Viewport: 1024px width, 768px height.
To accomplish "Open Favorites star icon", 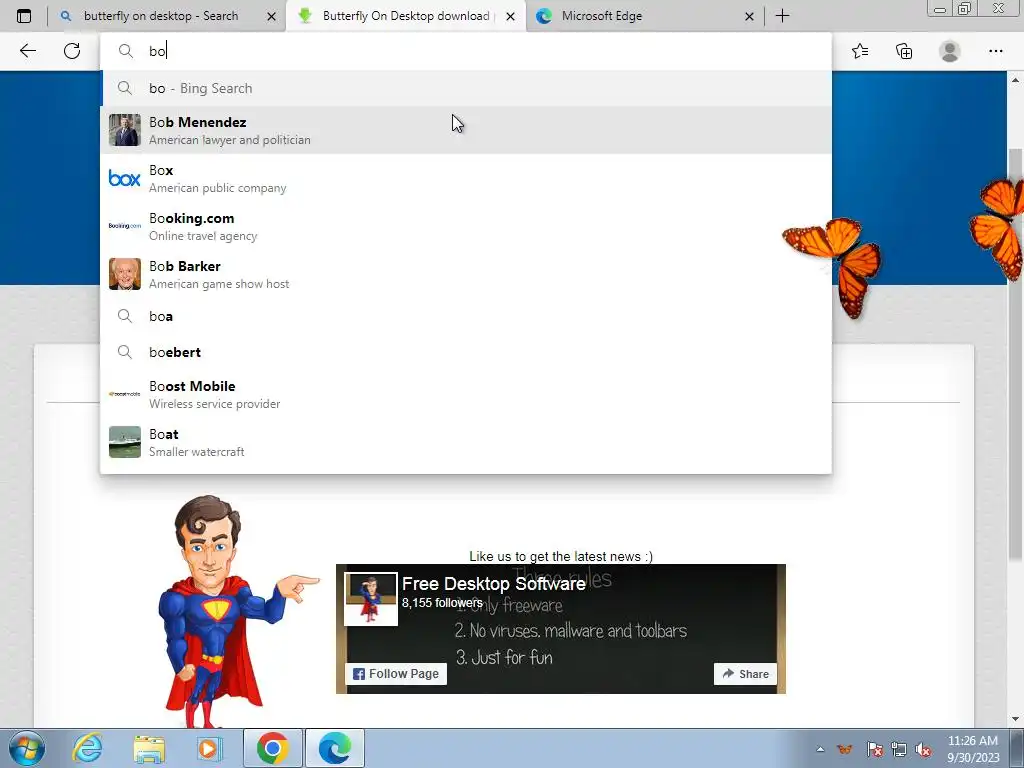I will pos(860,51).
